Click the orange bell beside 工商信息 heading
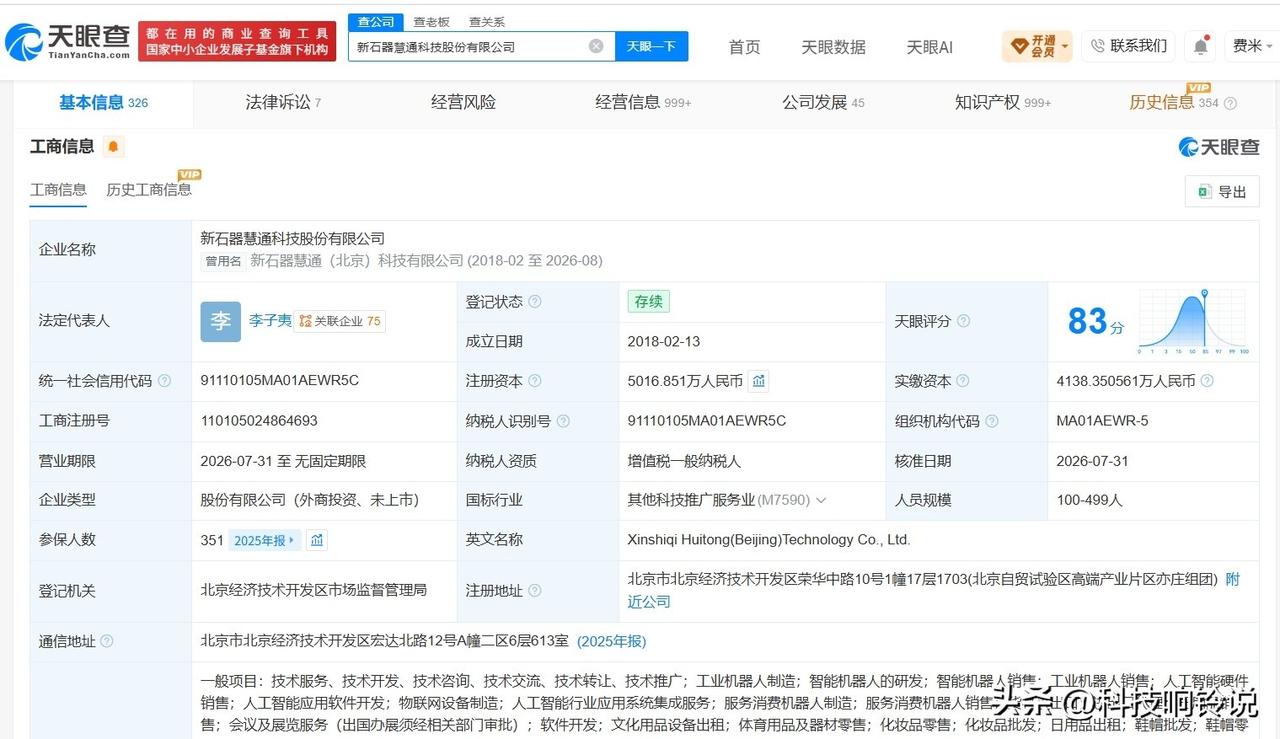Image resolution: width=1280 pixels, height=739 pixels. click(x=113, y=147)
